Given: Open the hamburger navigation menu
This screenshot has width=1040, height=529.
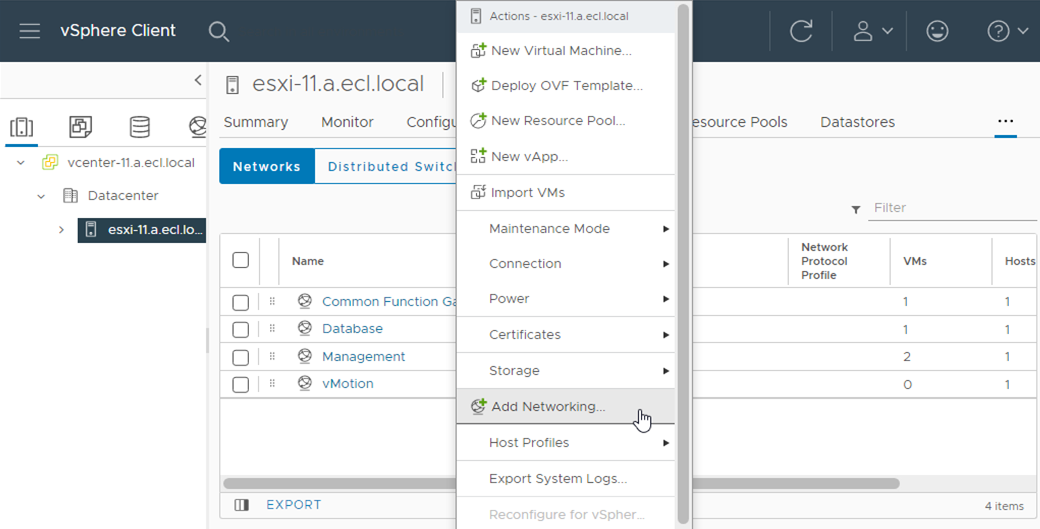Looking at the screenshot, I should 30,31.
